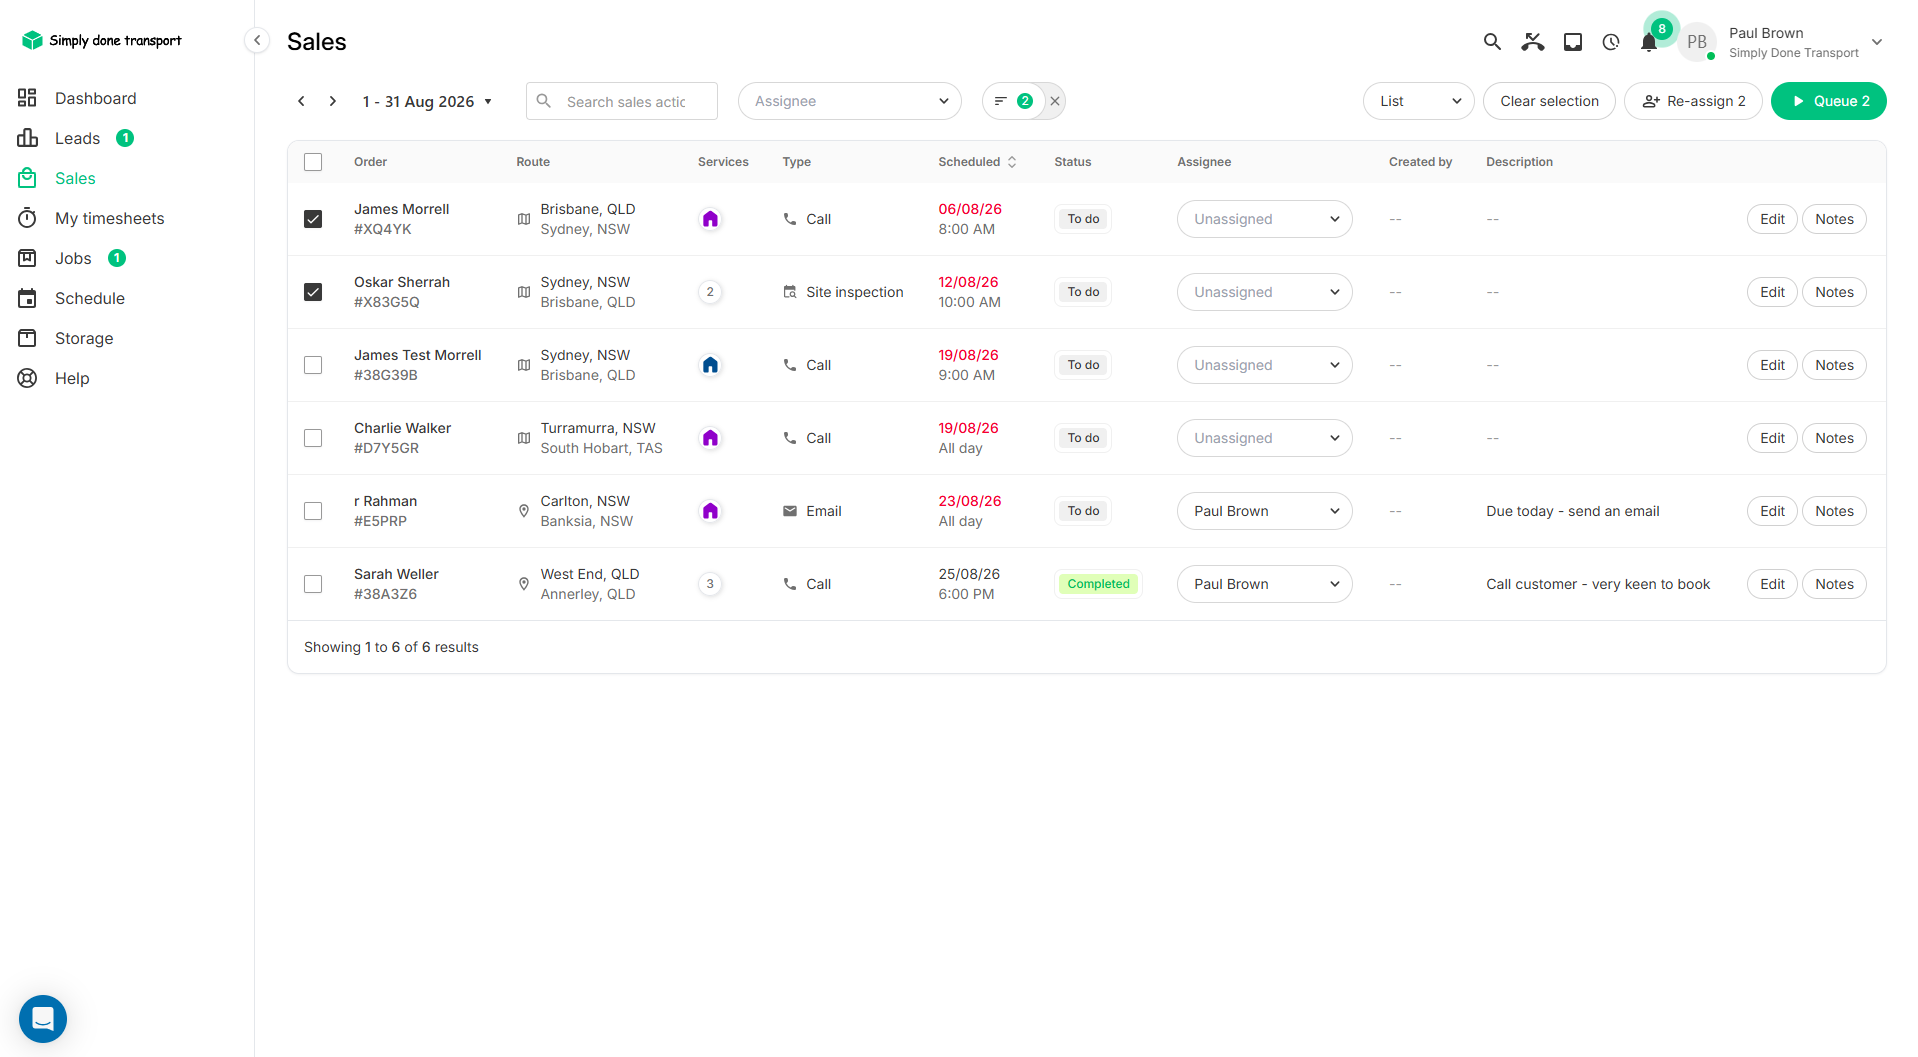Collapse the sidebar with the chevron button
The image size is (1918, 1057).
(257, 40)
